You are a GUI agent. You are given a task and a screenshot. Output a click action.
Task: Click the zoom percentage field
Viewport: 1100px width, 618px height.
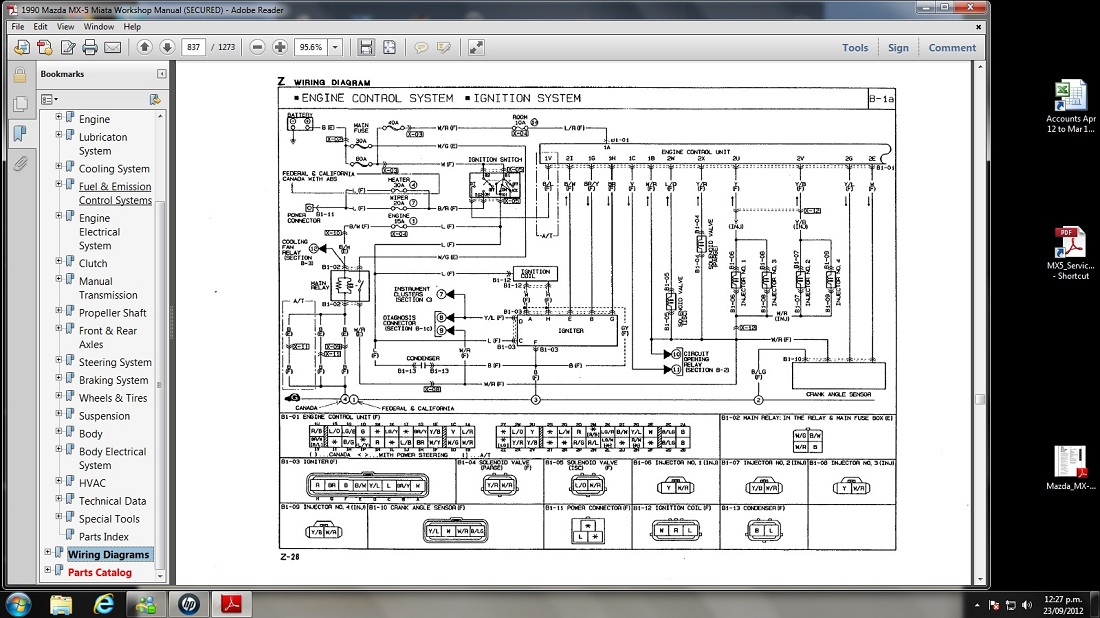pos(311,47)
